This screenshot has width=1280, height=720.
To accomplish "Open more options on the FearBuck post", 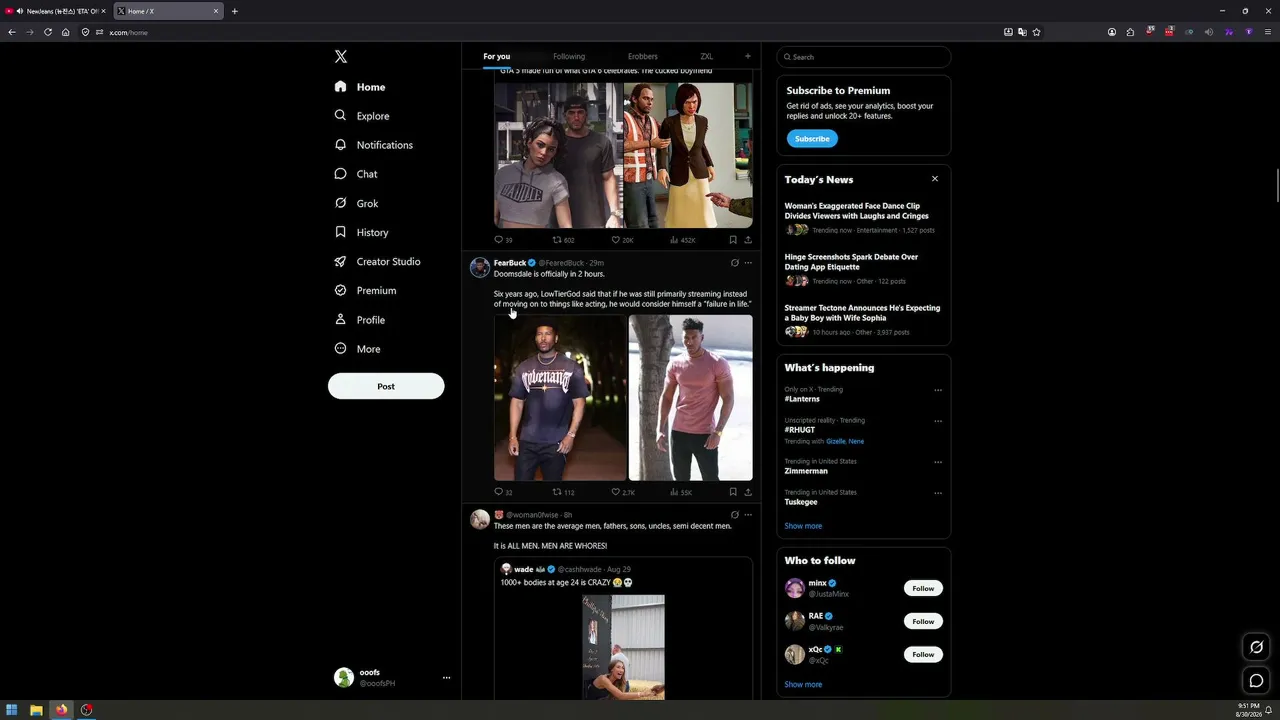I will (748, 263).
